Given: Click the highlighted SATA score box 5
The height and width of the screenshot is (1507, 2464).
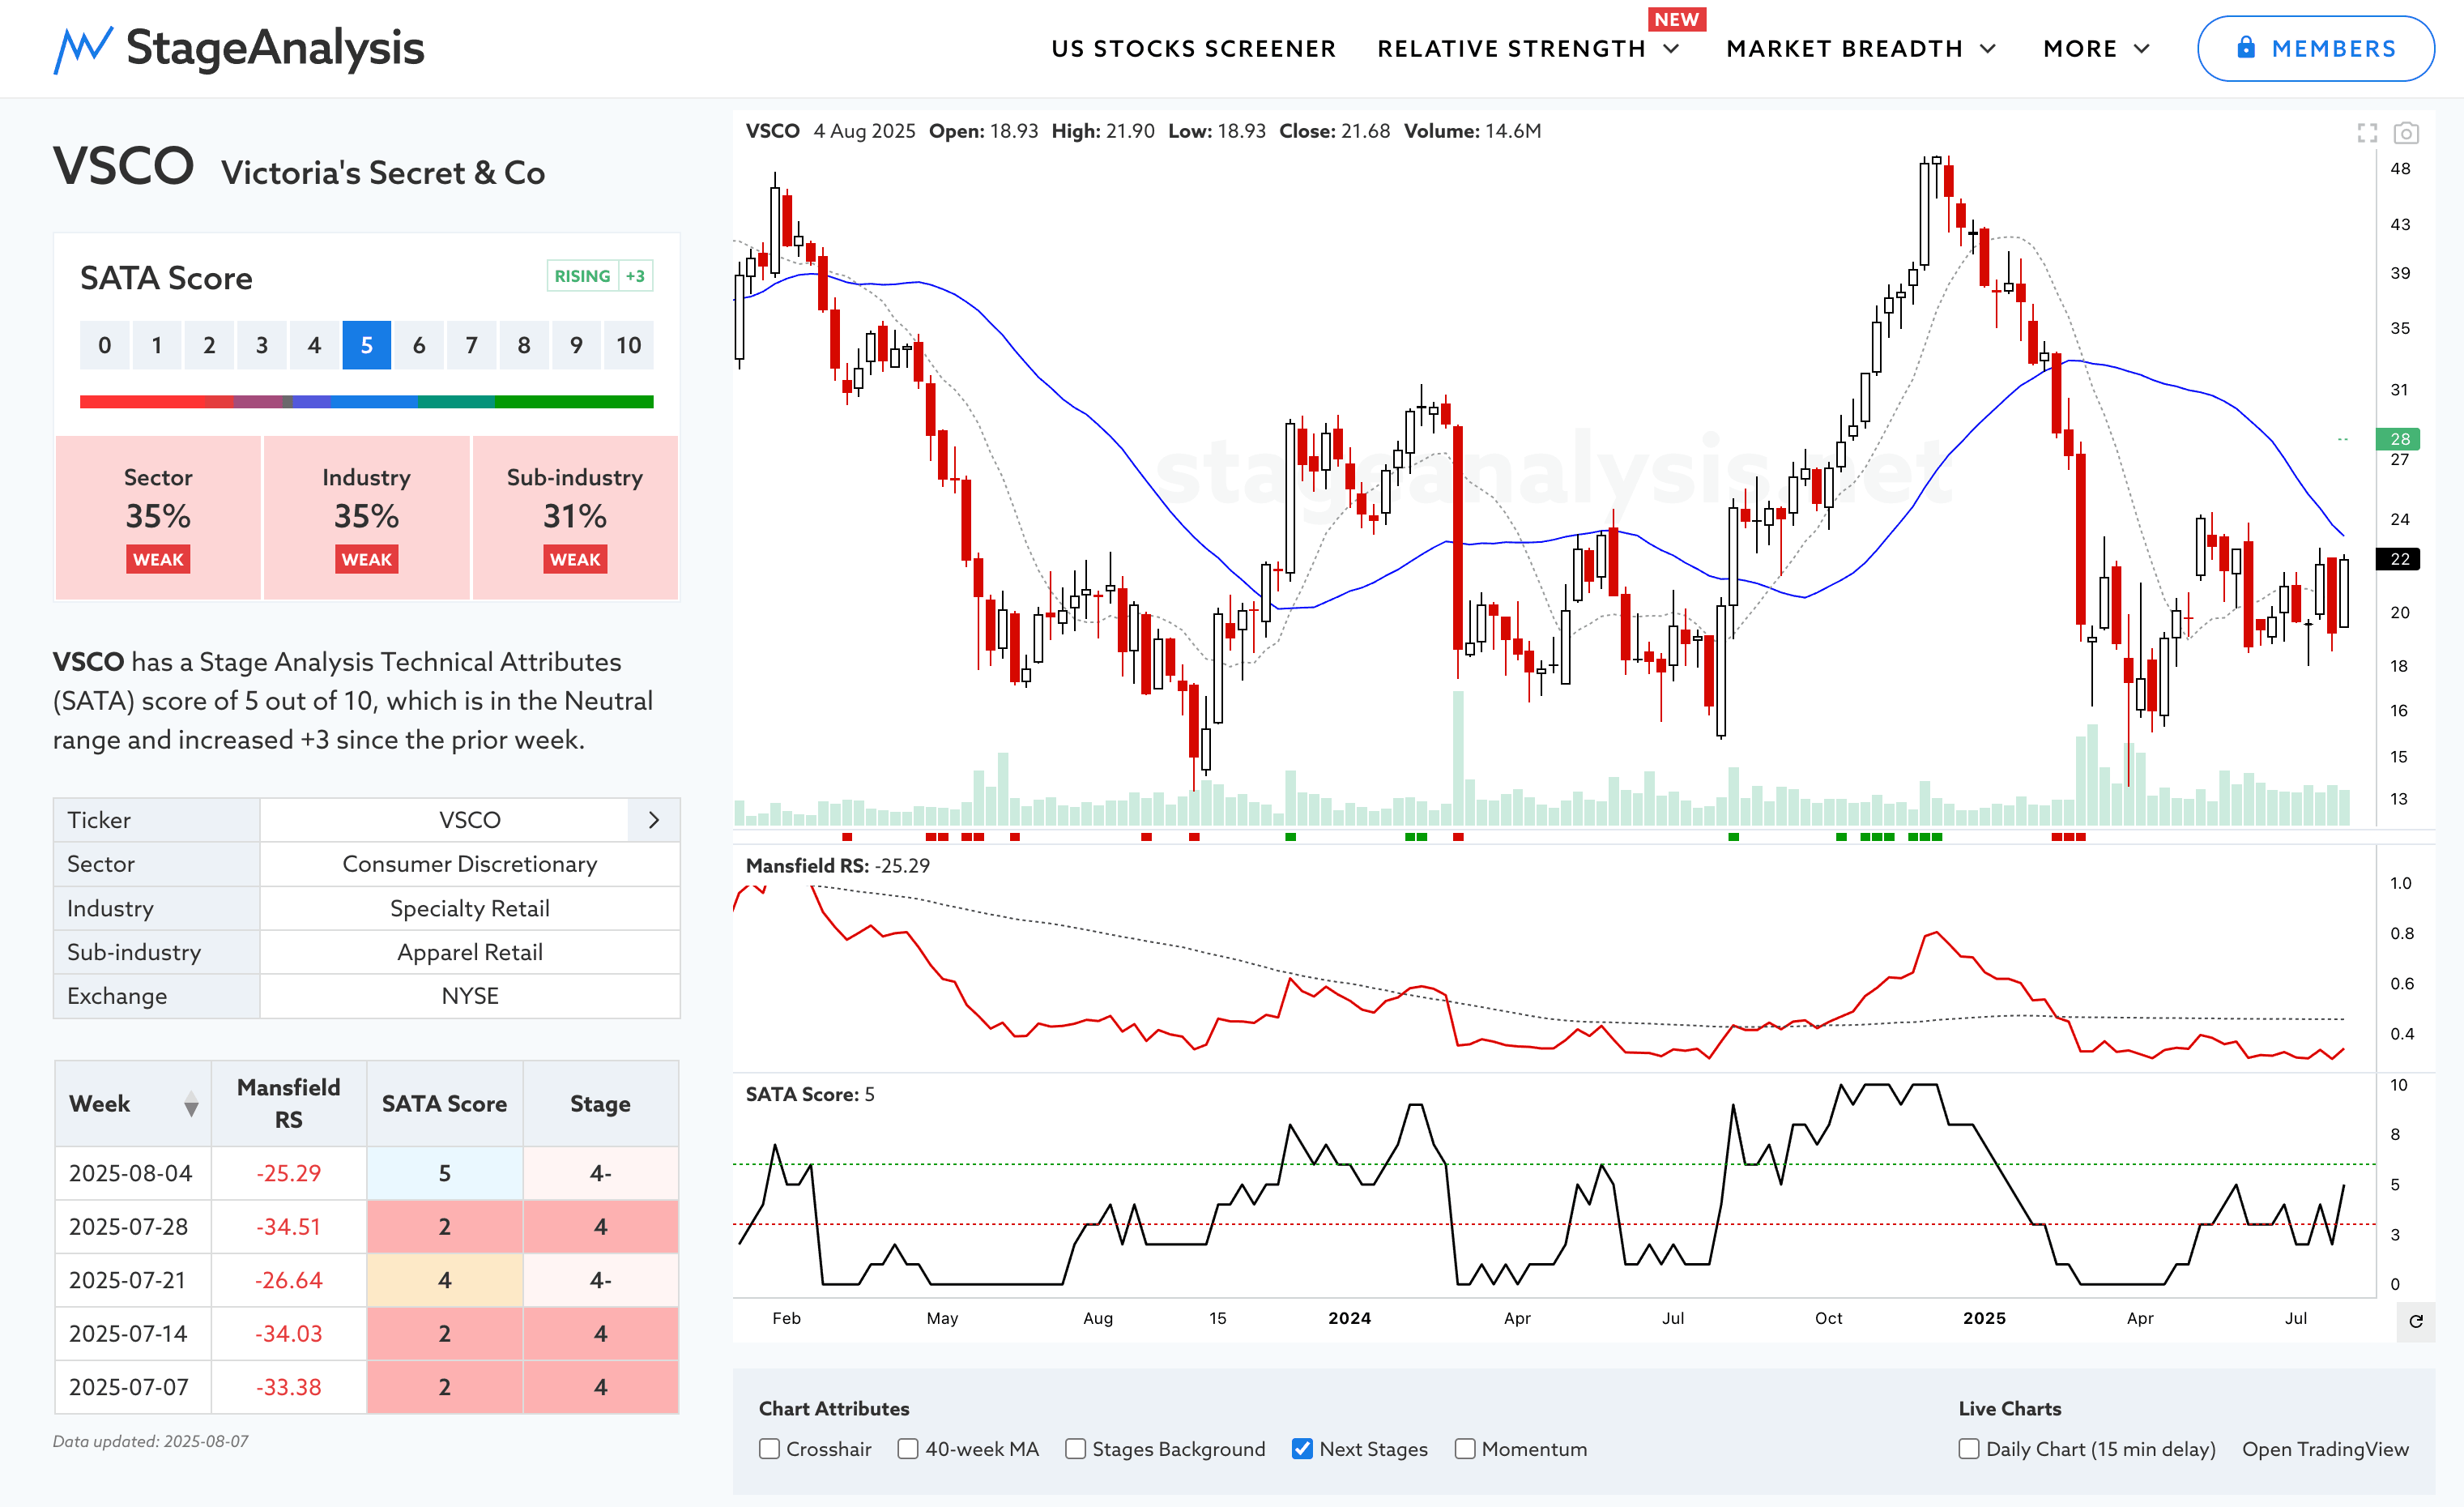Looking at the screenshot, I should point(366,345).
